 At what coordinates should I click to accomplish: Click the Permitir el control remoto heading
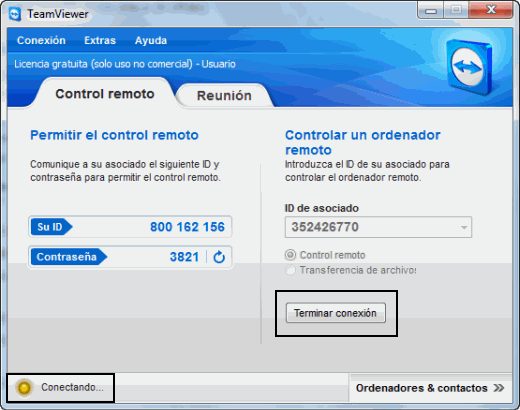(114, 135)
